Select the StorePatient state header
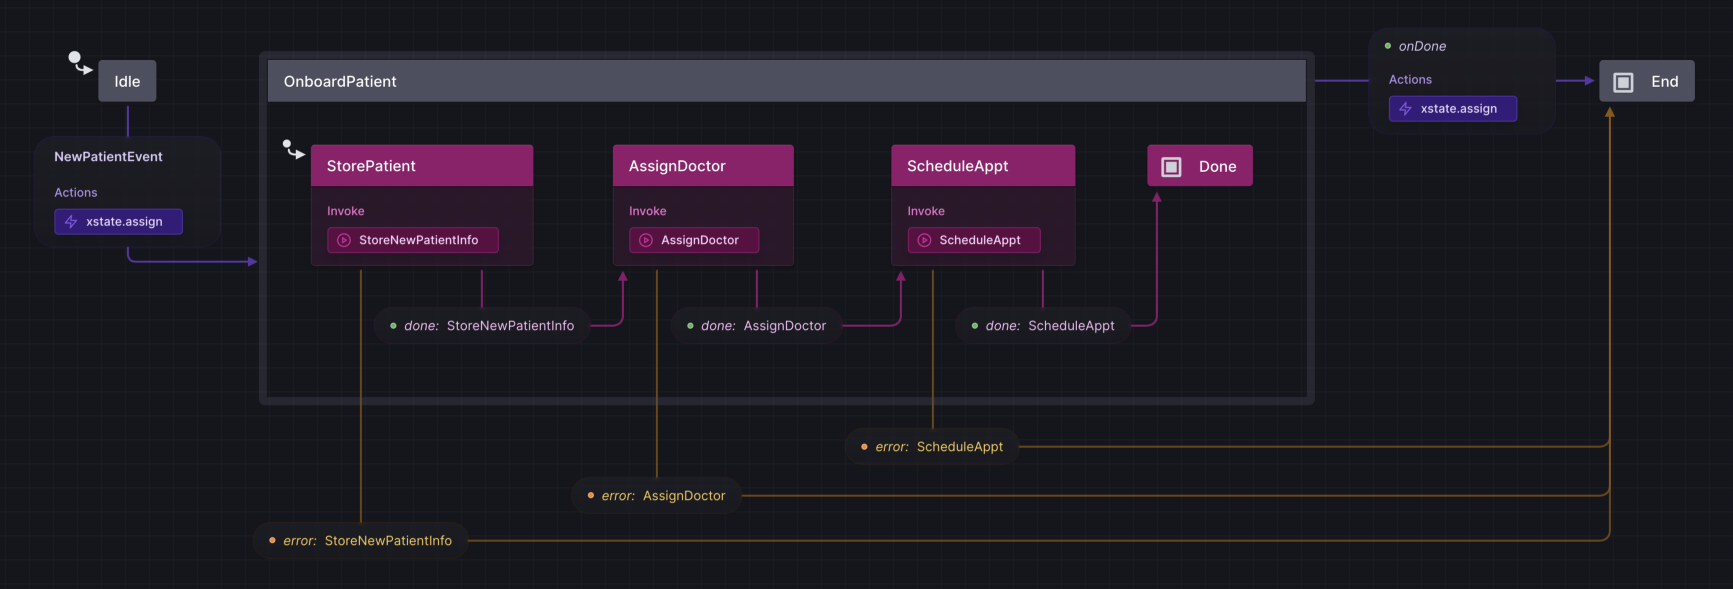 (x=421, y=166)
